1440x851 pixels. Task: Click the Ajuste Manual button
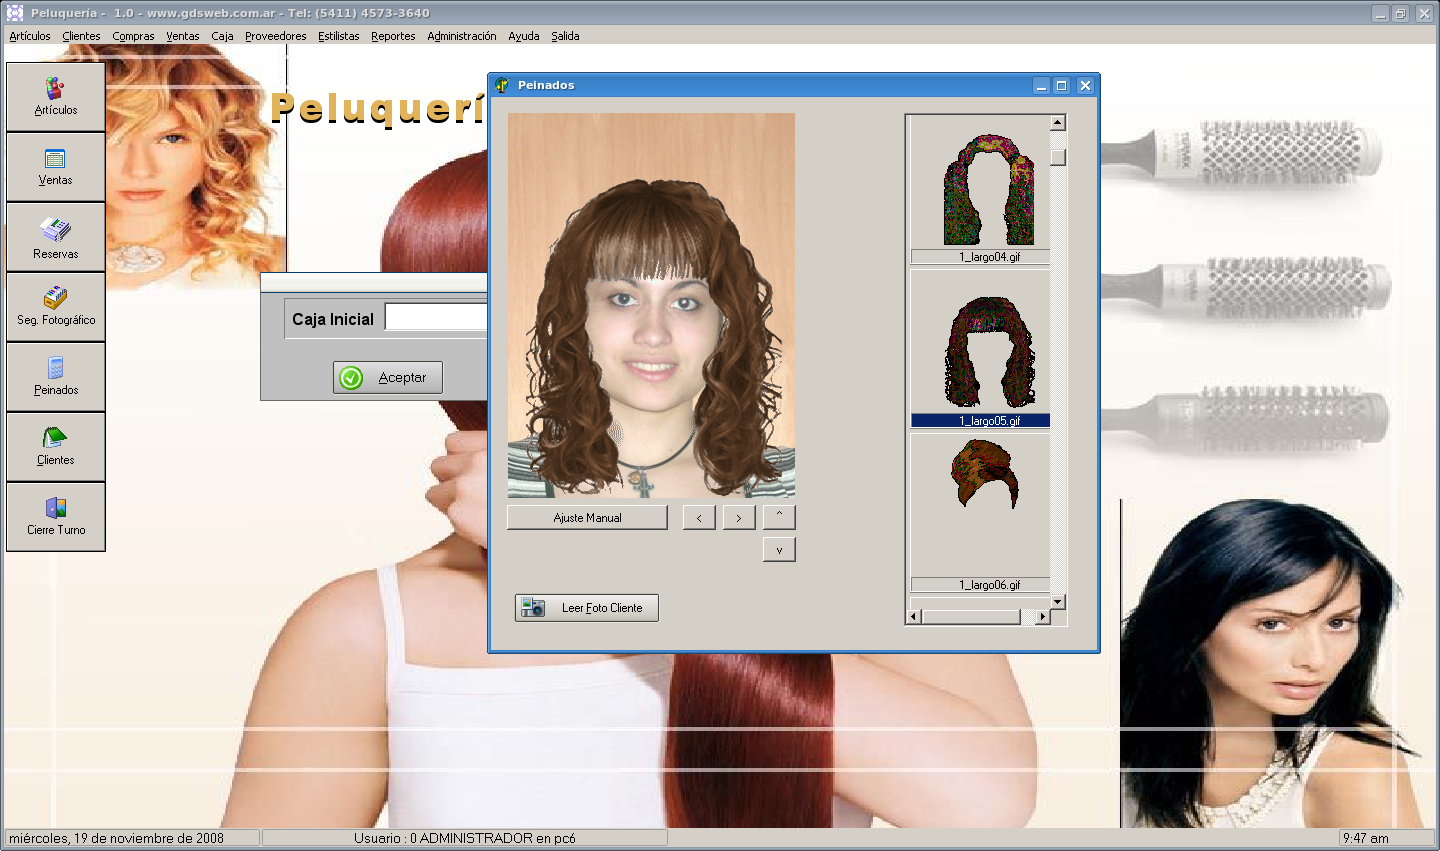tap(587, 517)
